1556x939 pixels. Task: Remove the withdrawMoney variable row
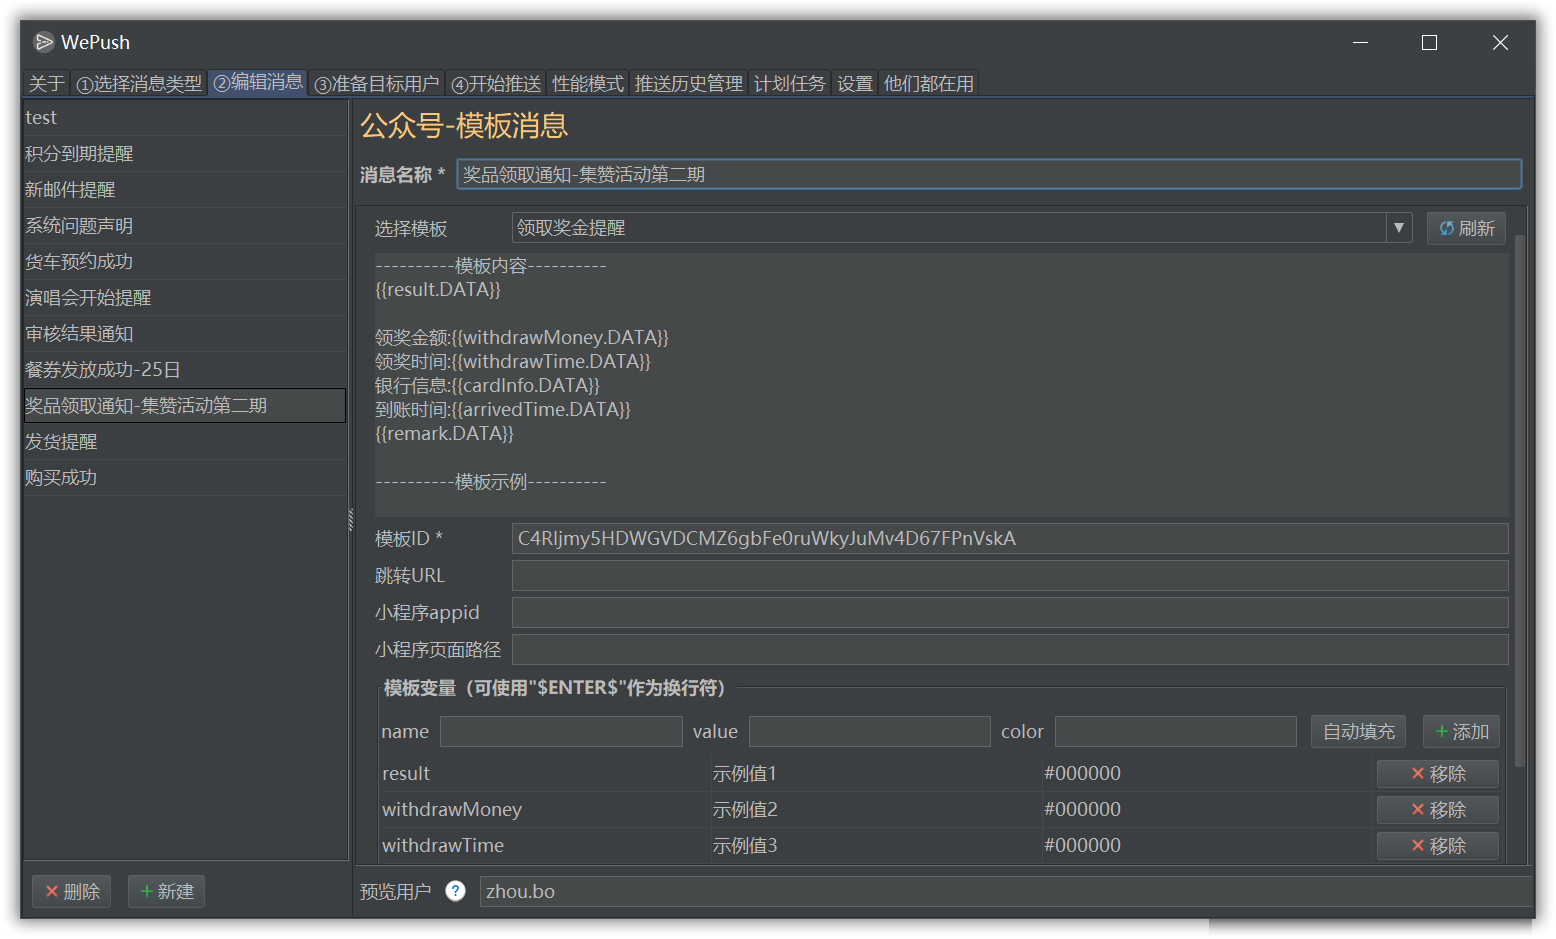pos(1437,810)
